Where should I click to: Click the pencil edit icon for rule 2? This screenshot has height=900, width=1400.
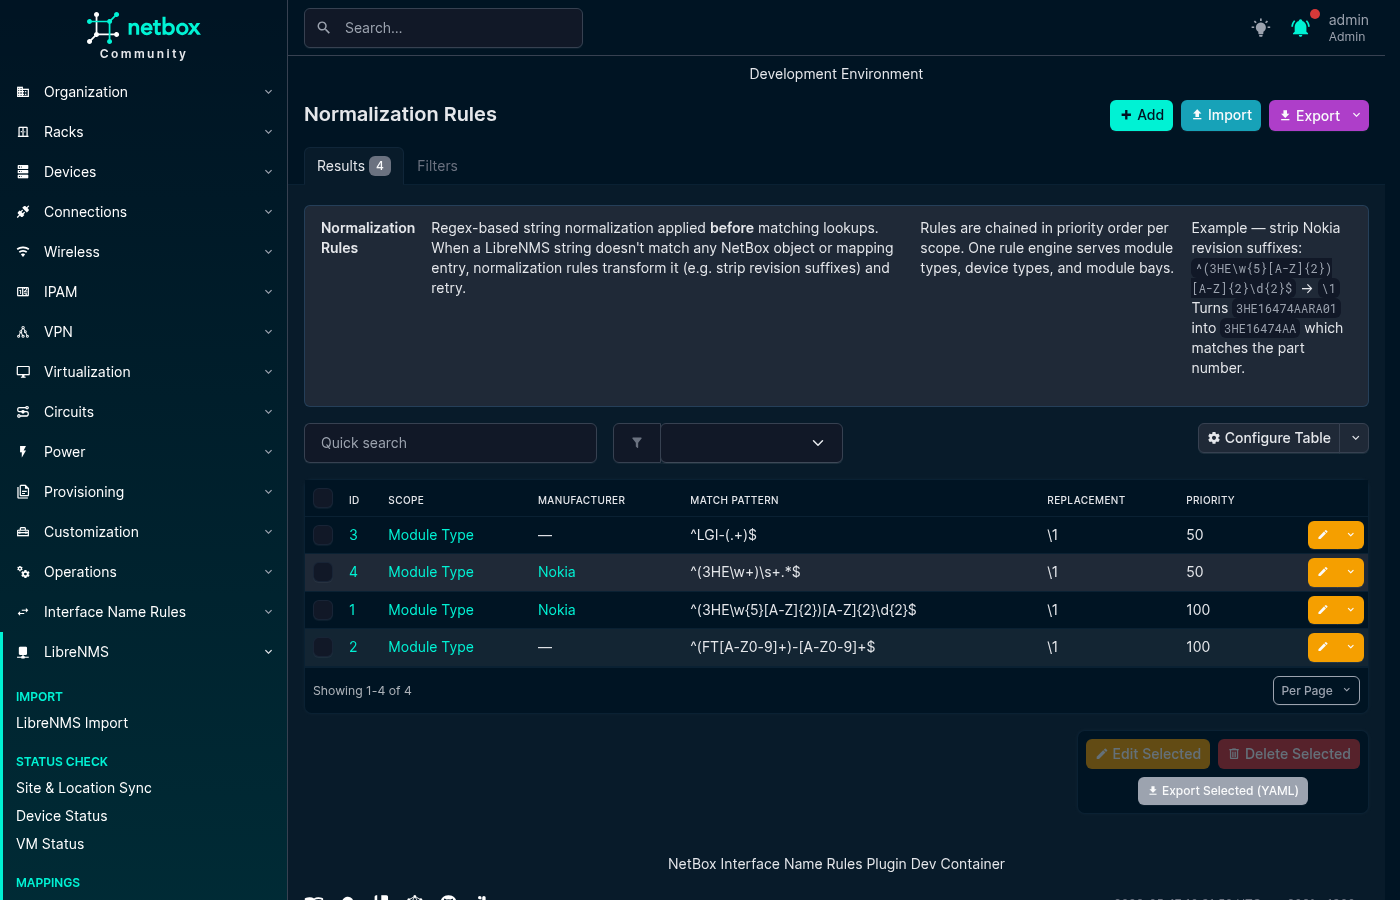coord(1322,647)
